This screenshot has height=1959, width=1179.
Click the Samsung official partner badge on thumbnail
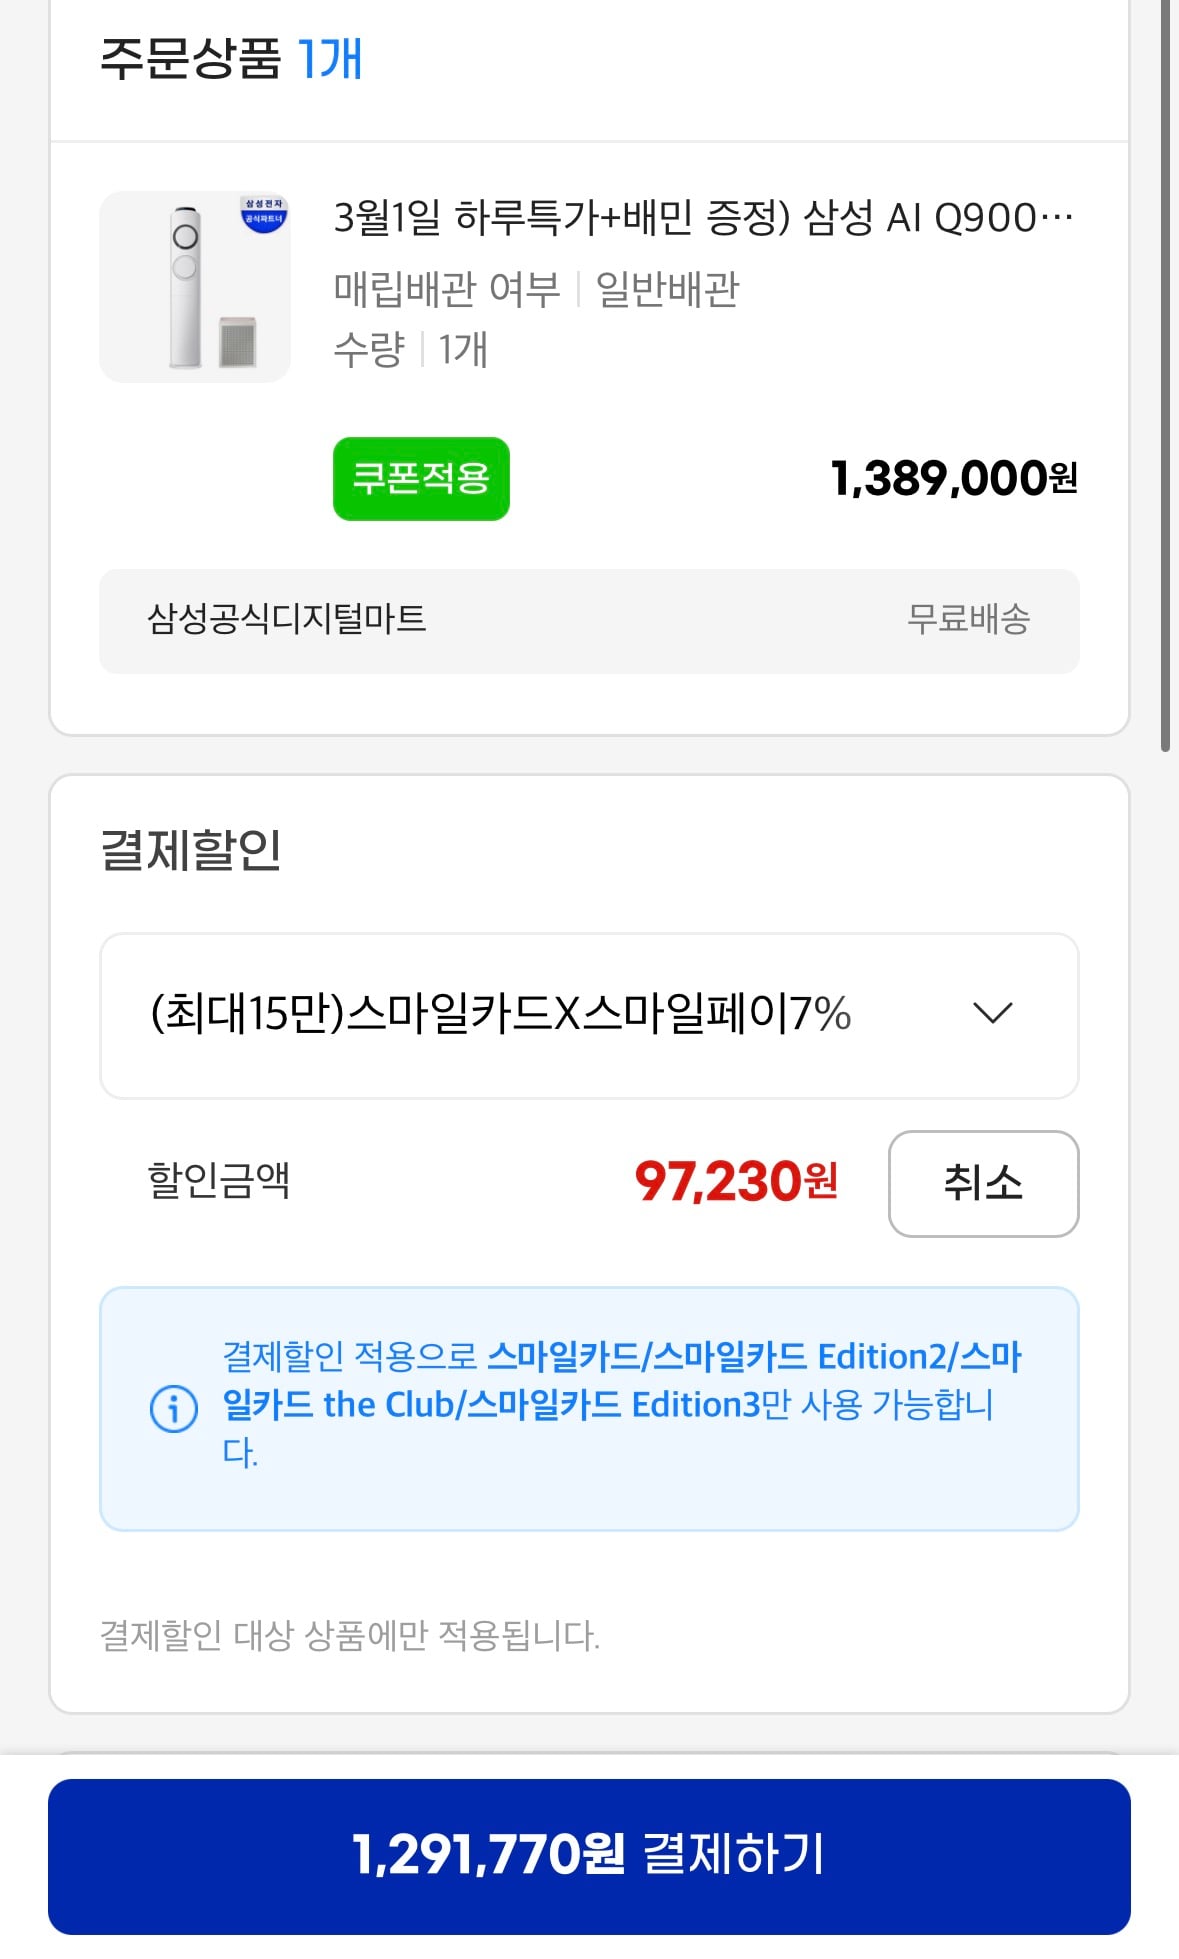pyautogui.click(x=264, y=214)
